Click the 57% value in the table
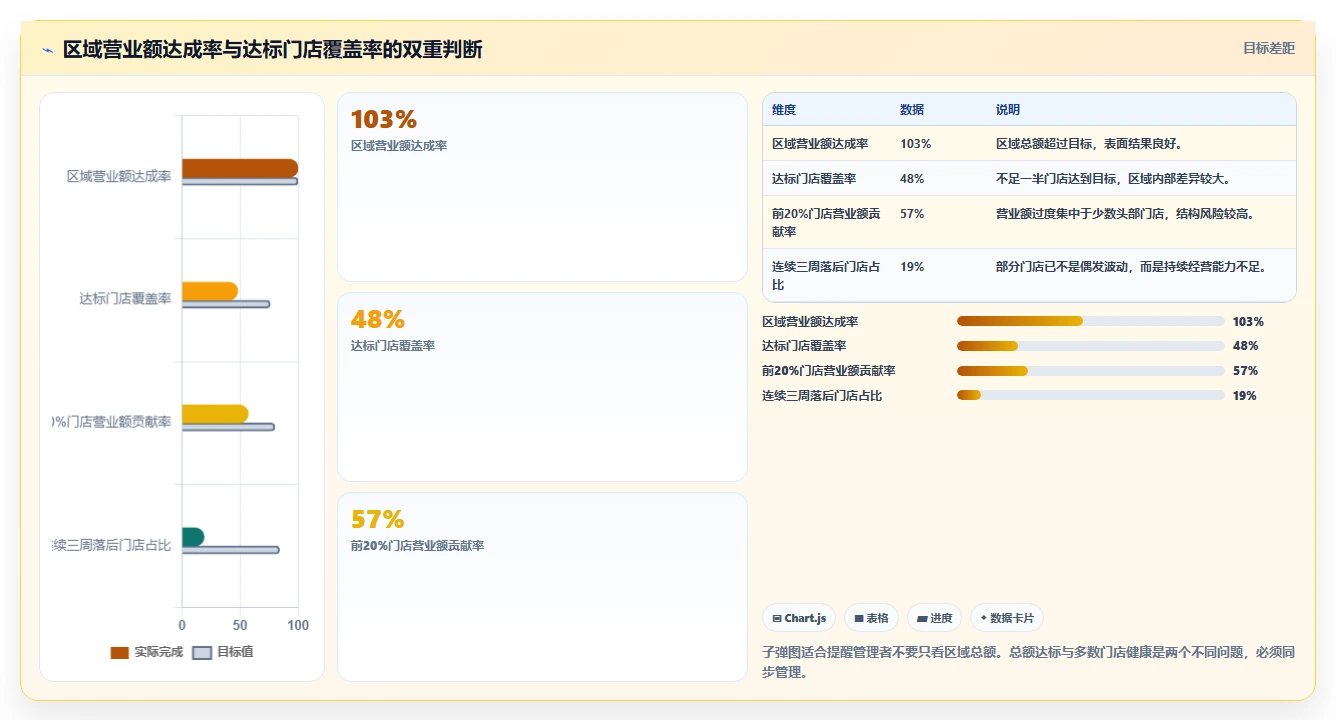The image size is (1336, 720). point(912,214)
